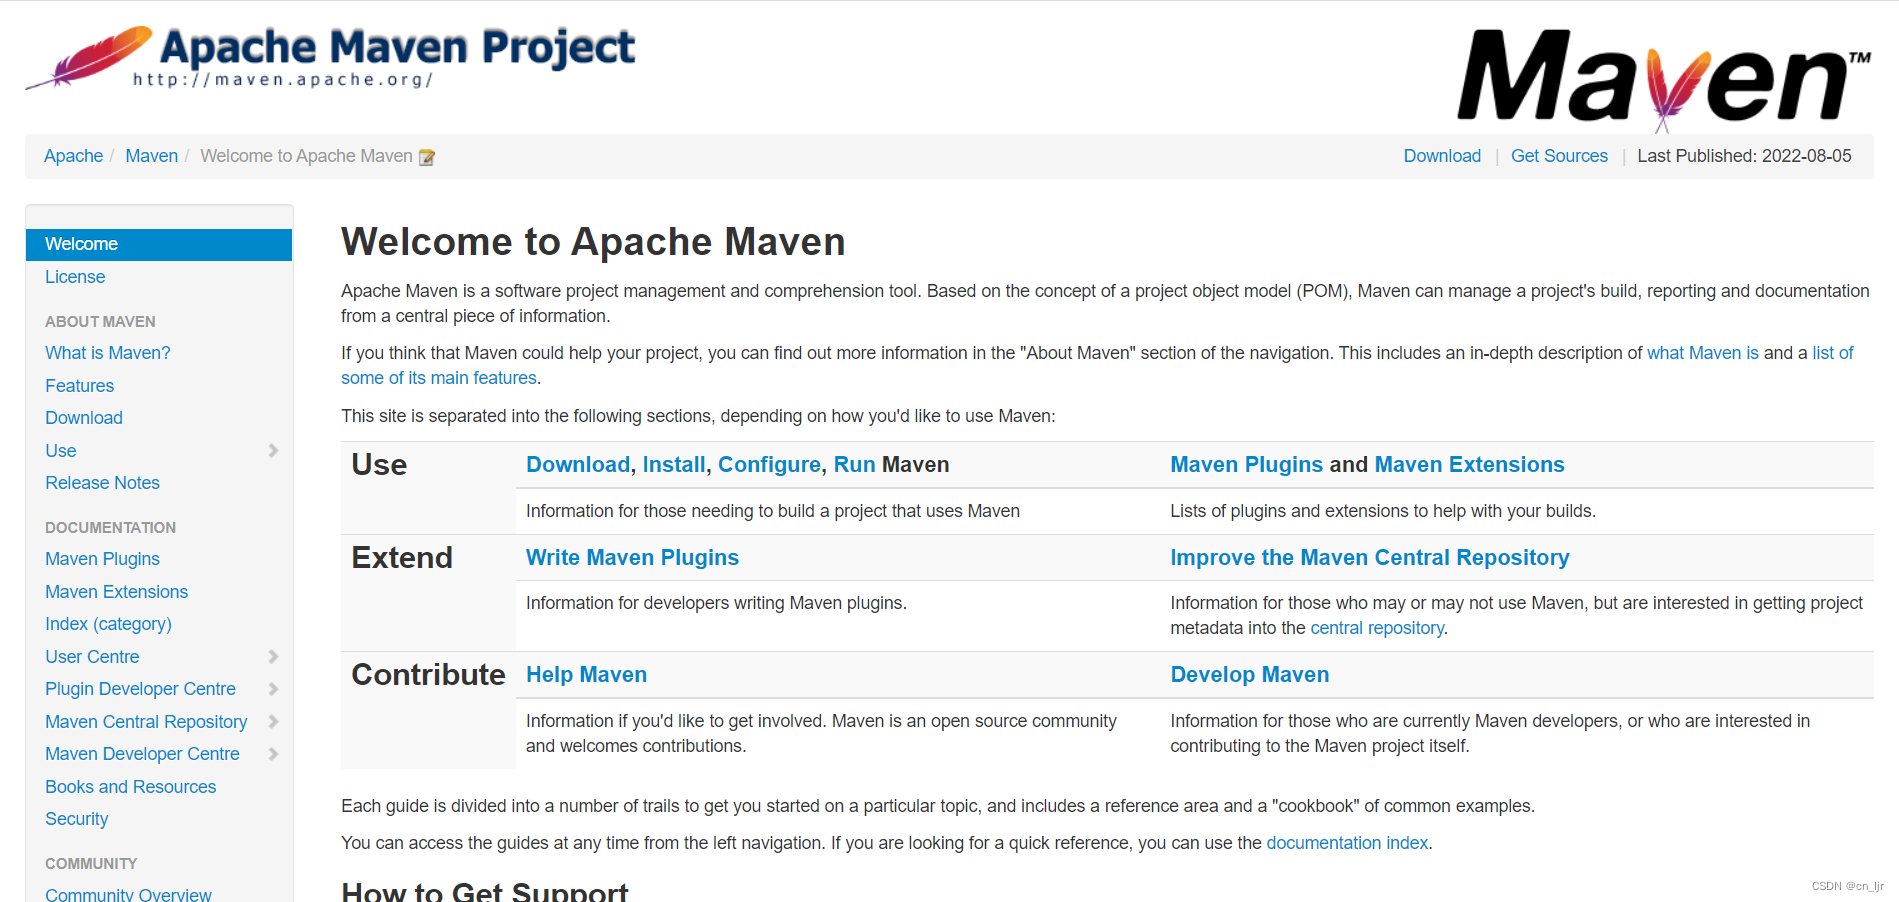Expand the Use sidebar chevron
The image size is (1899, 902).
[x=273, y=451]
